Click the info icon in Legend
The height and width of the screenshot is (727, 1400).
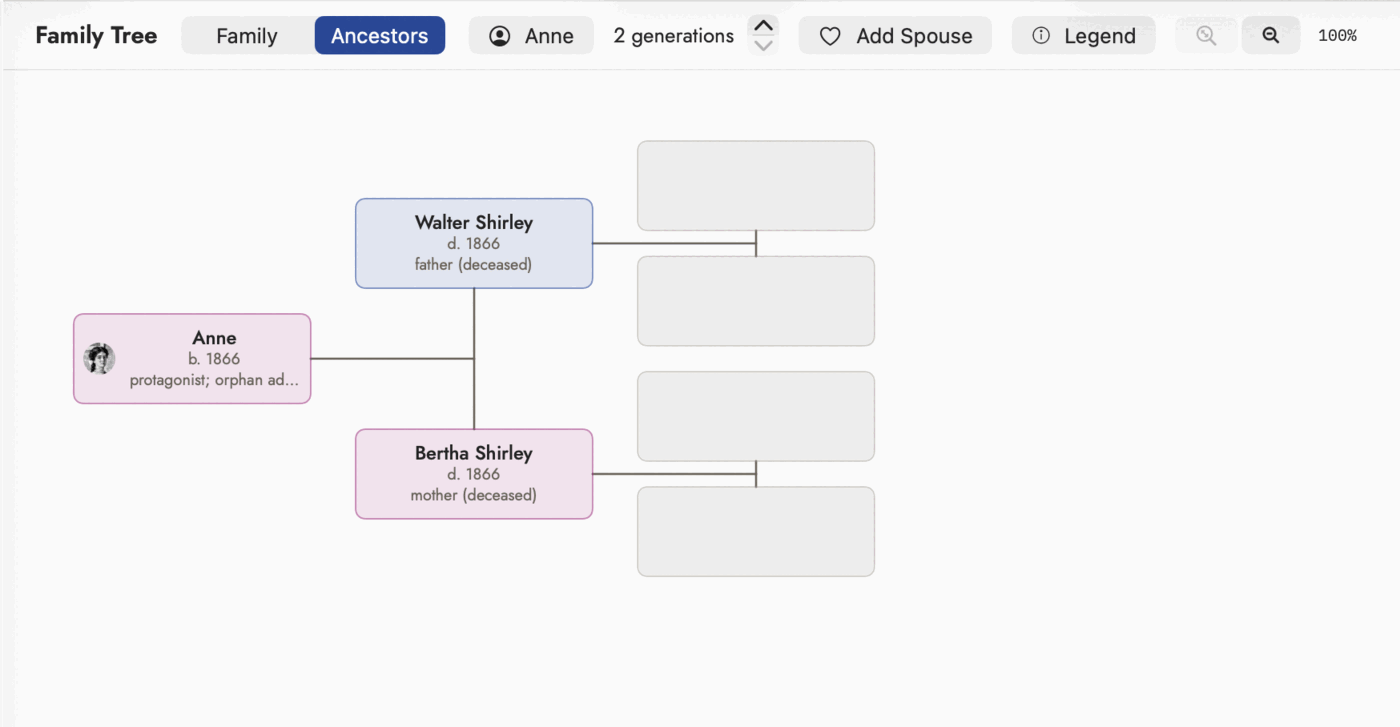1041,36
